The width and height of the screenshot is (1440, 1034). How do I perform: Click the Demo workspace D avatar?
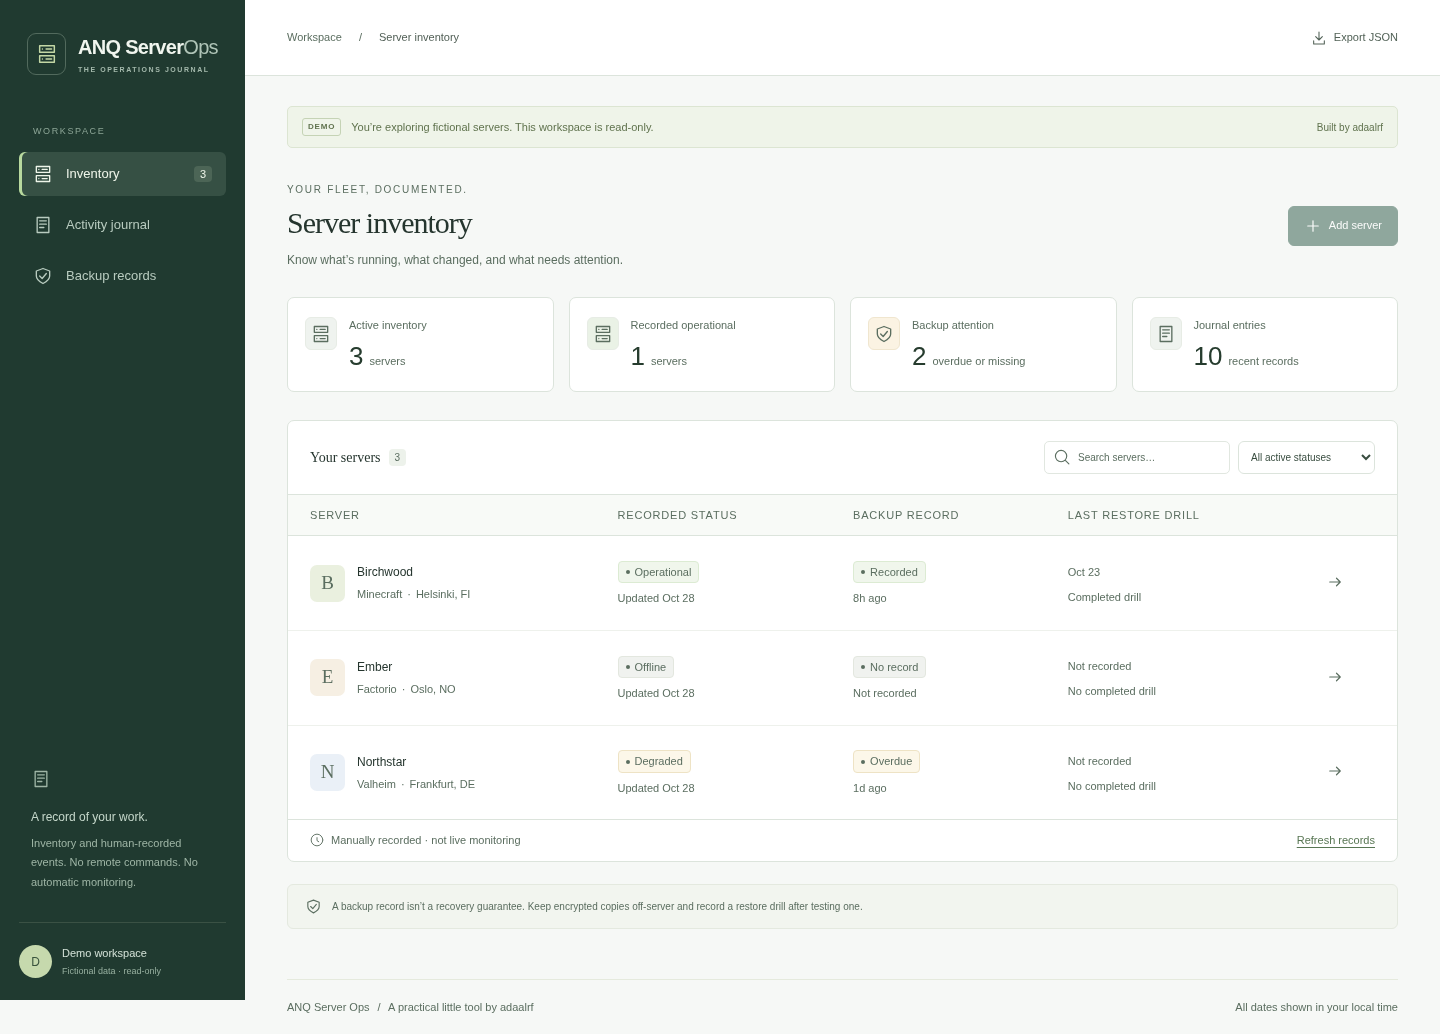pos(35,962)
